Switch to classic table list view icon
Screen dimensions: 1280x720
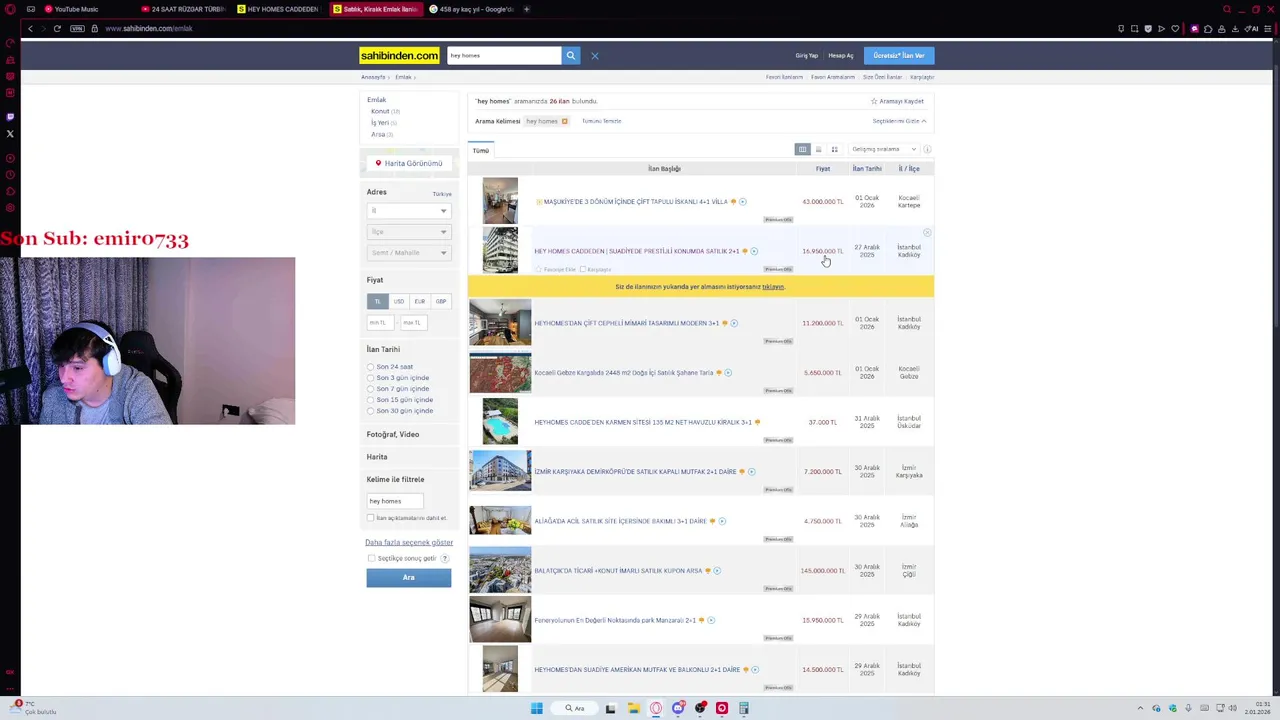click(802, 149)
